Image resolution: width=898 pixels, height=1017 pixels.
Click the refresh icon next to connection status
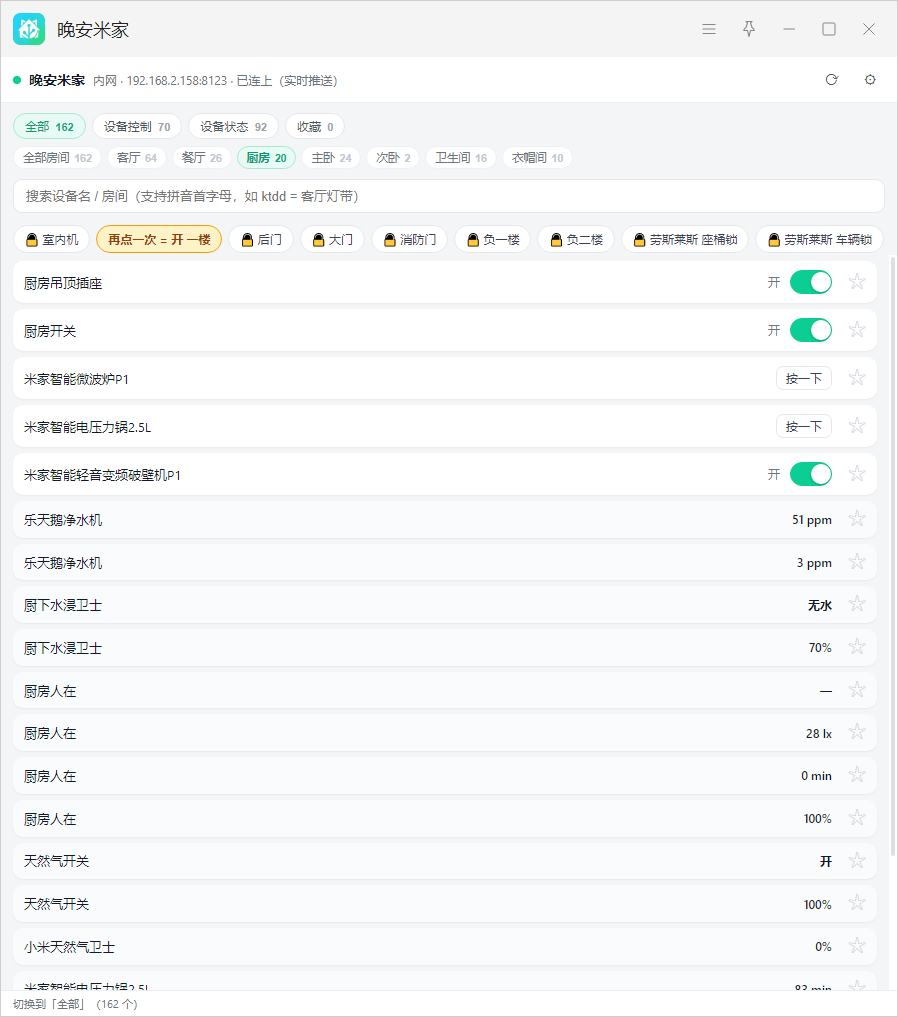point(831,80)
